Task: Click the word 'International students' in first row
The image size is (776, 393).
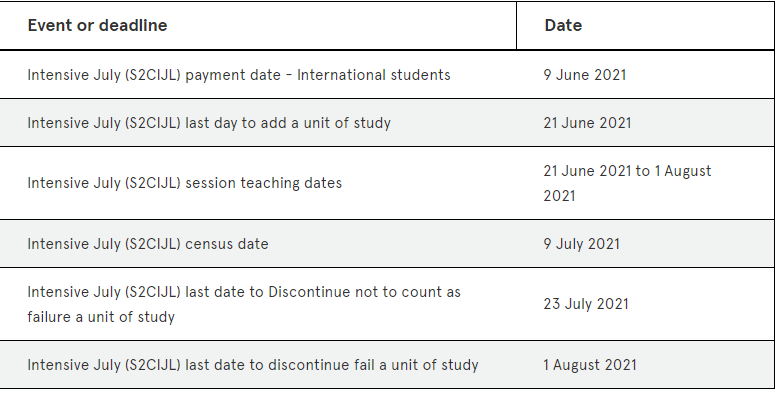Action: tap(374, 75)
